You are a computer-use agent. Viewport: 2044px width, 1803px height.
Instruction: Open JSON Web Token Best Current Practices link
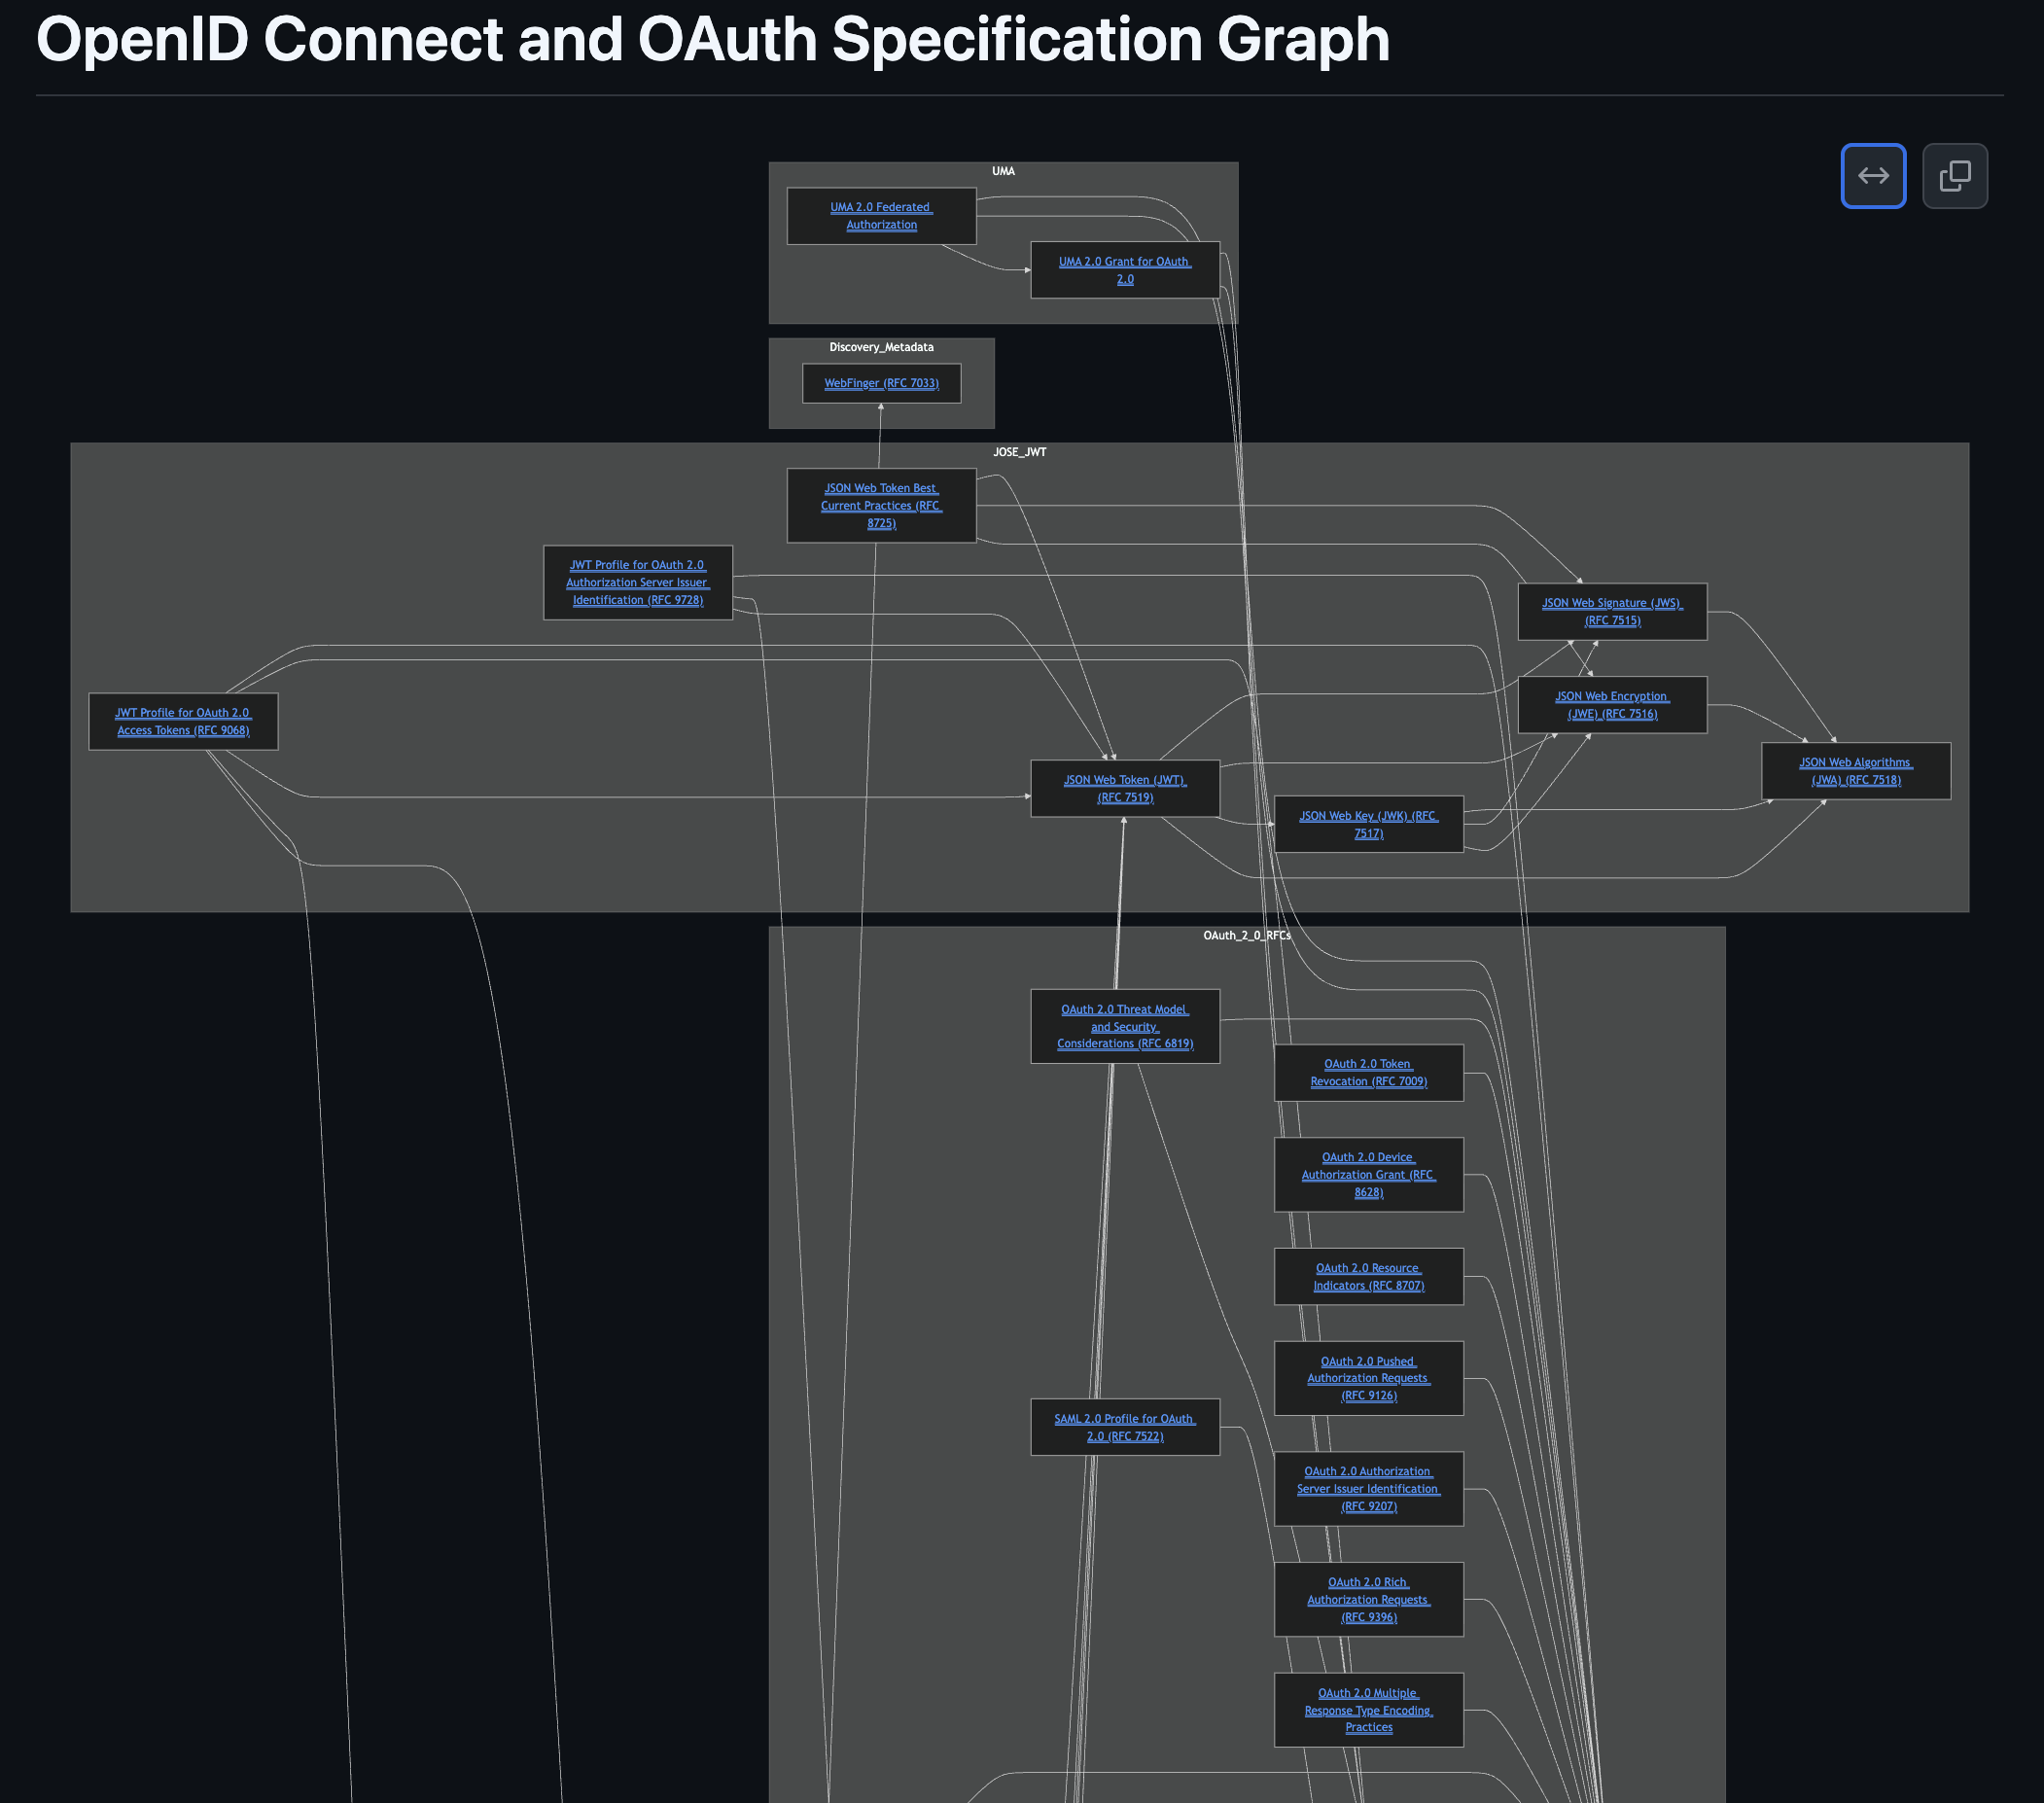[880, 505]
